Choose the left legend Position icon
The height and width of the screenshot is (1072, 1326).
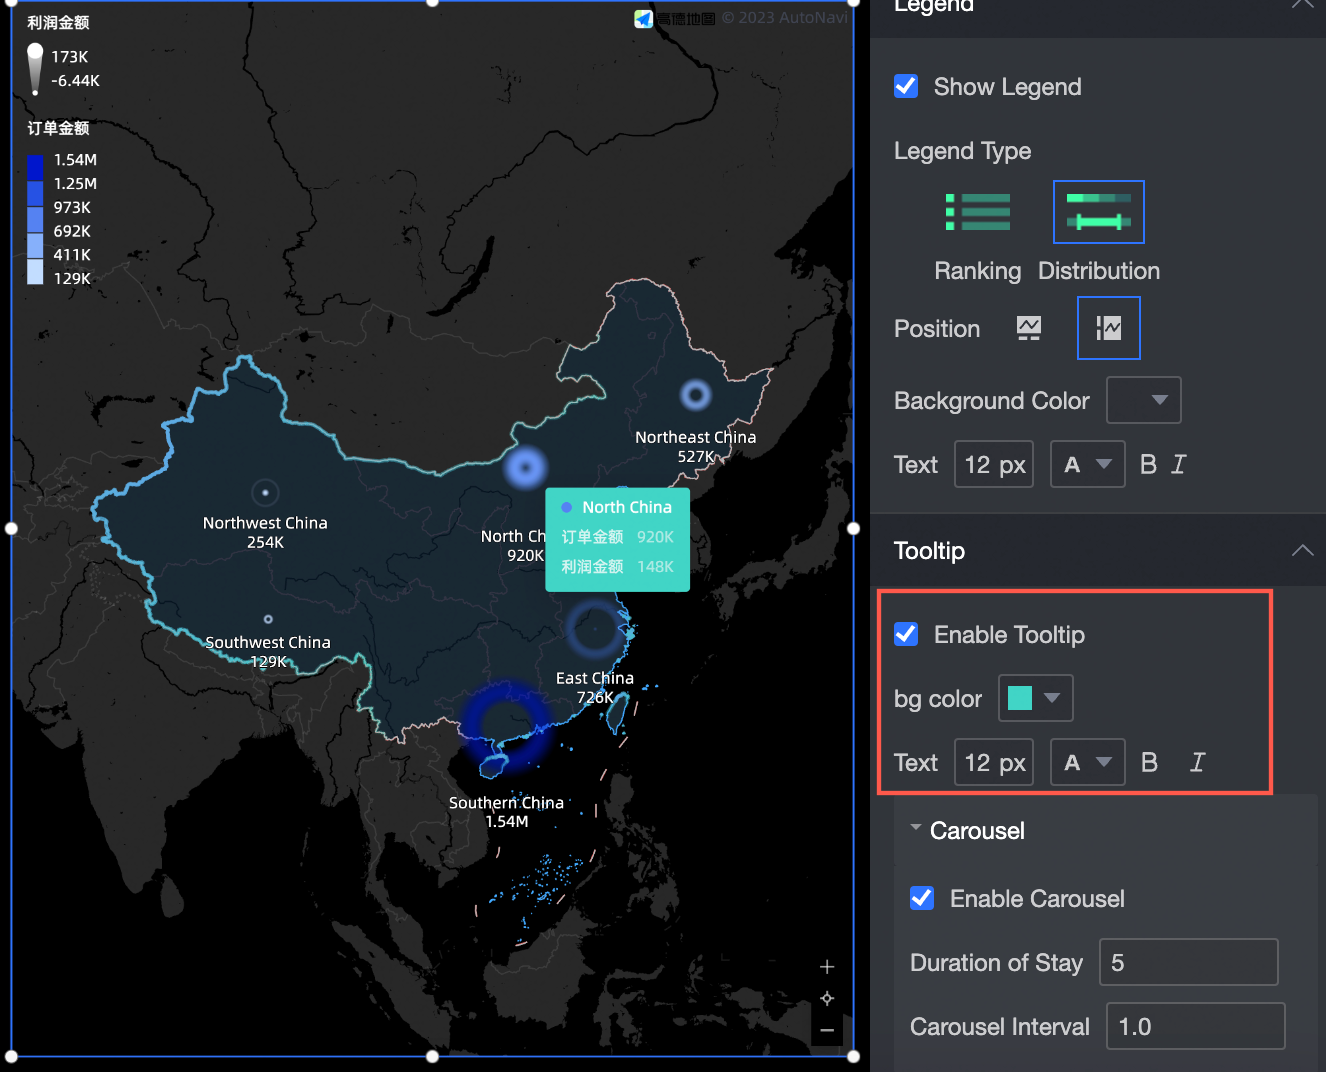coord(1029,327)
